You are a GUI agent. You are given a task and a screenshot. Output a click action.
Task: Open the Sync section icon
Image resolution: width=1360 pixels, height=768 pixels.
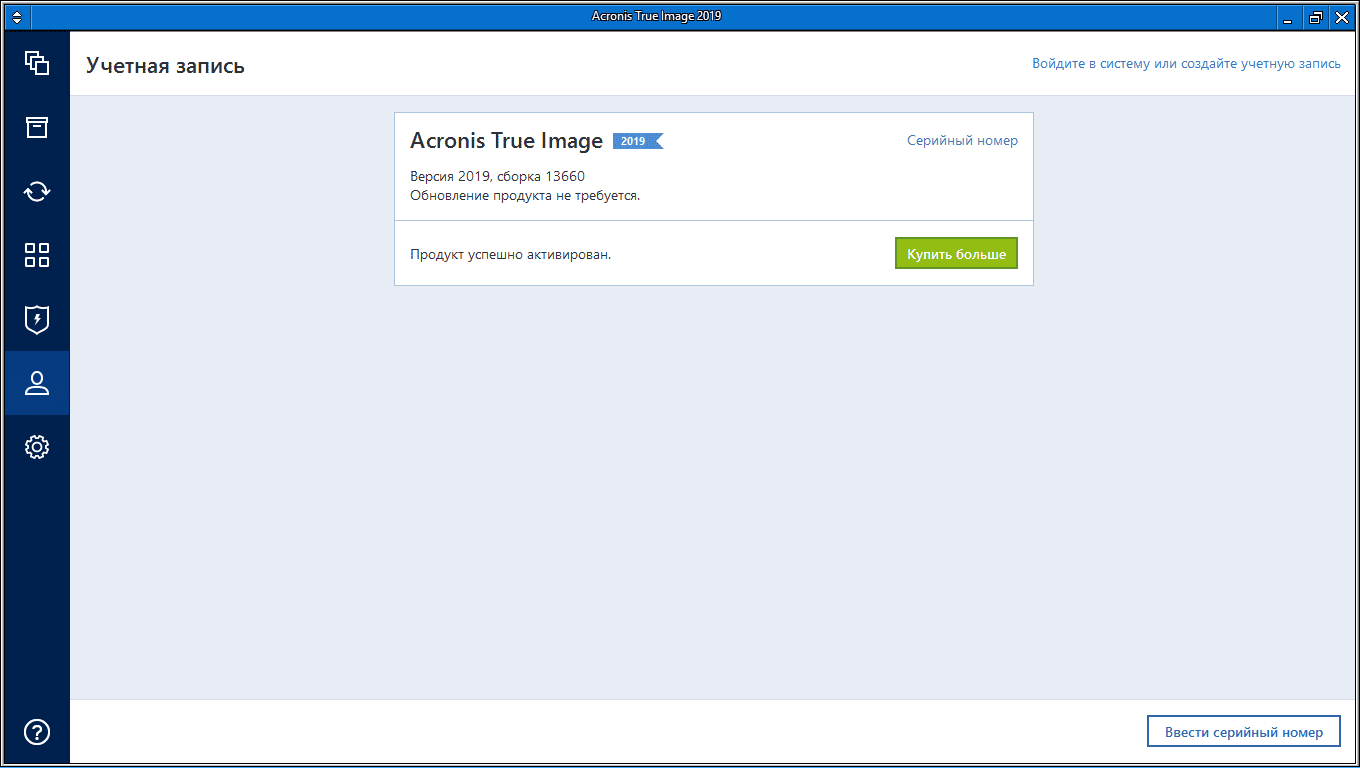pos(37,191)
